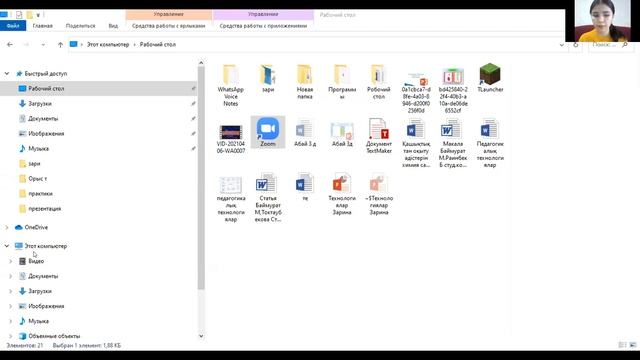Expand Загрузки node under Этот компьютер
640x360 pixels.
[11, 291]
